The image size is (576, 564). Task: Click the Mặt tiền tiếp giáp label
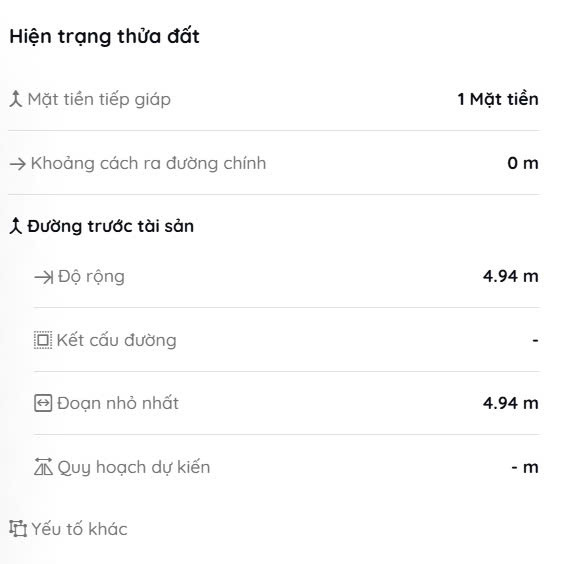pyautogui.click(x=99, y=100)
